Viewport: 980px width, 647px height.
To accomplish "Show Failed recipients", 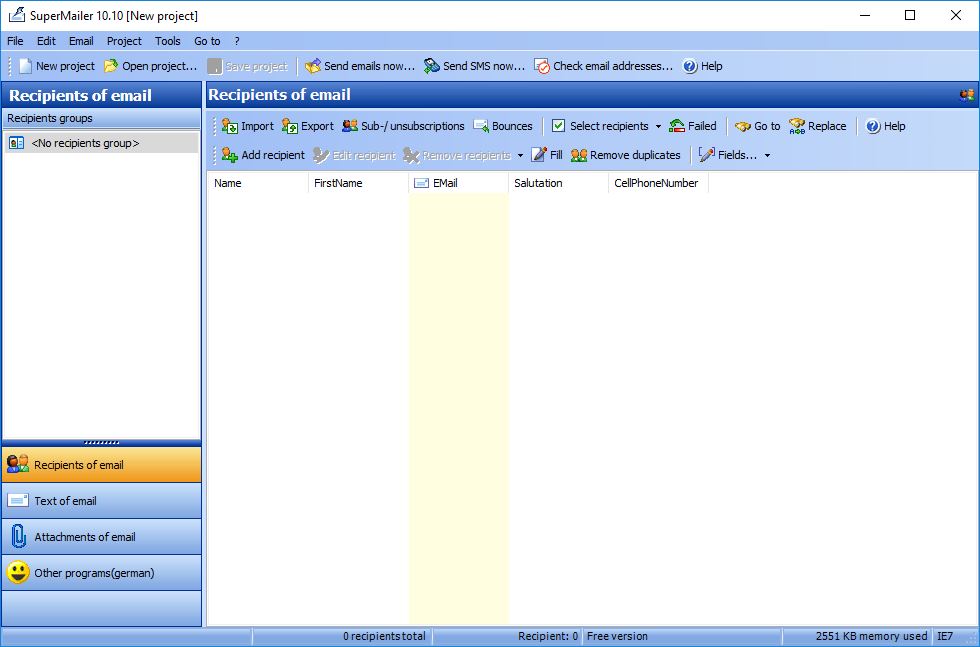I will click(692, 126).
